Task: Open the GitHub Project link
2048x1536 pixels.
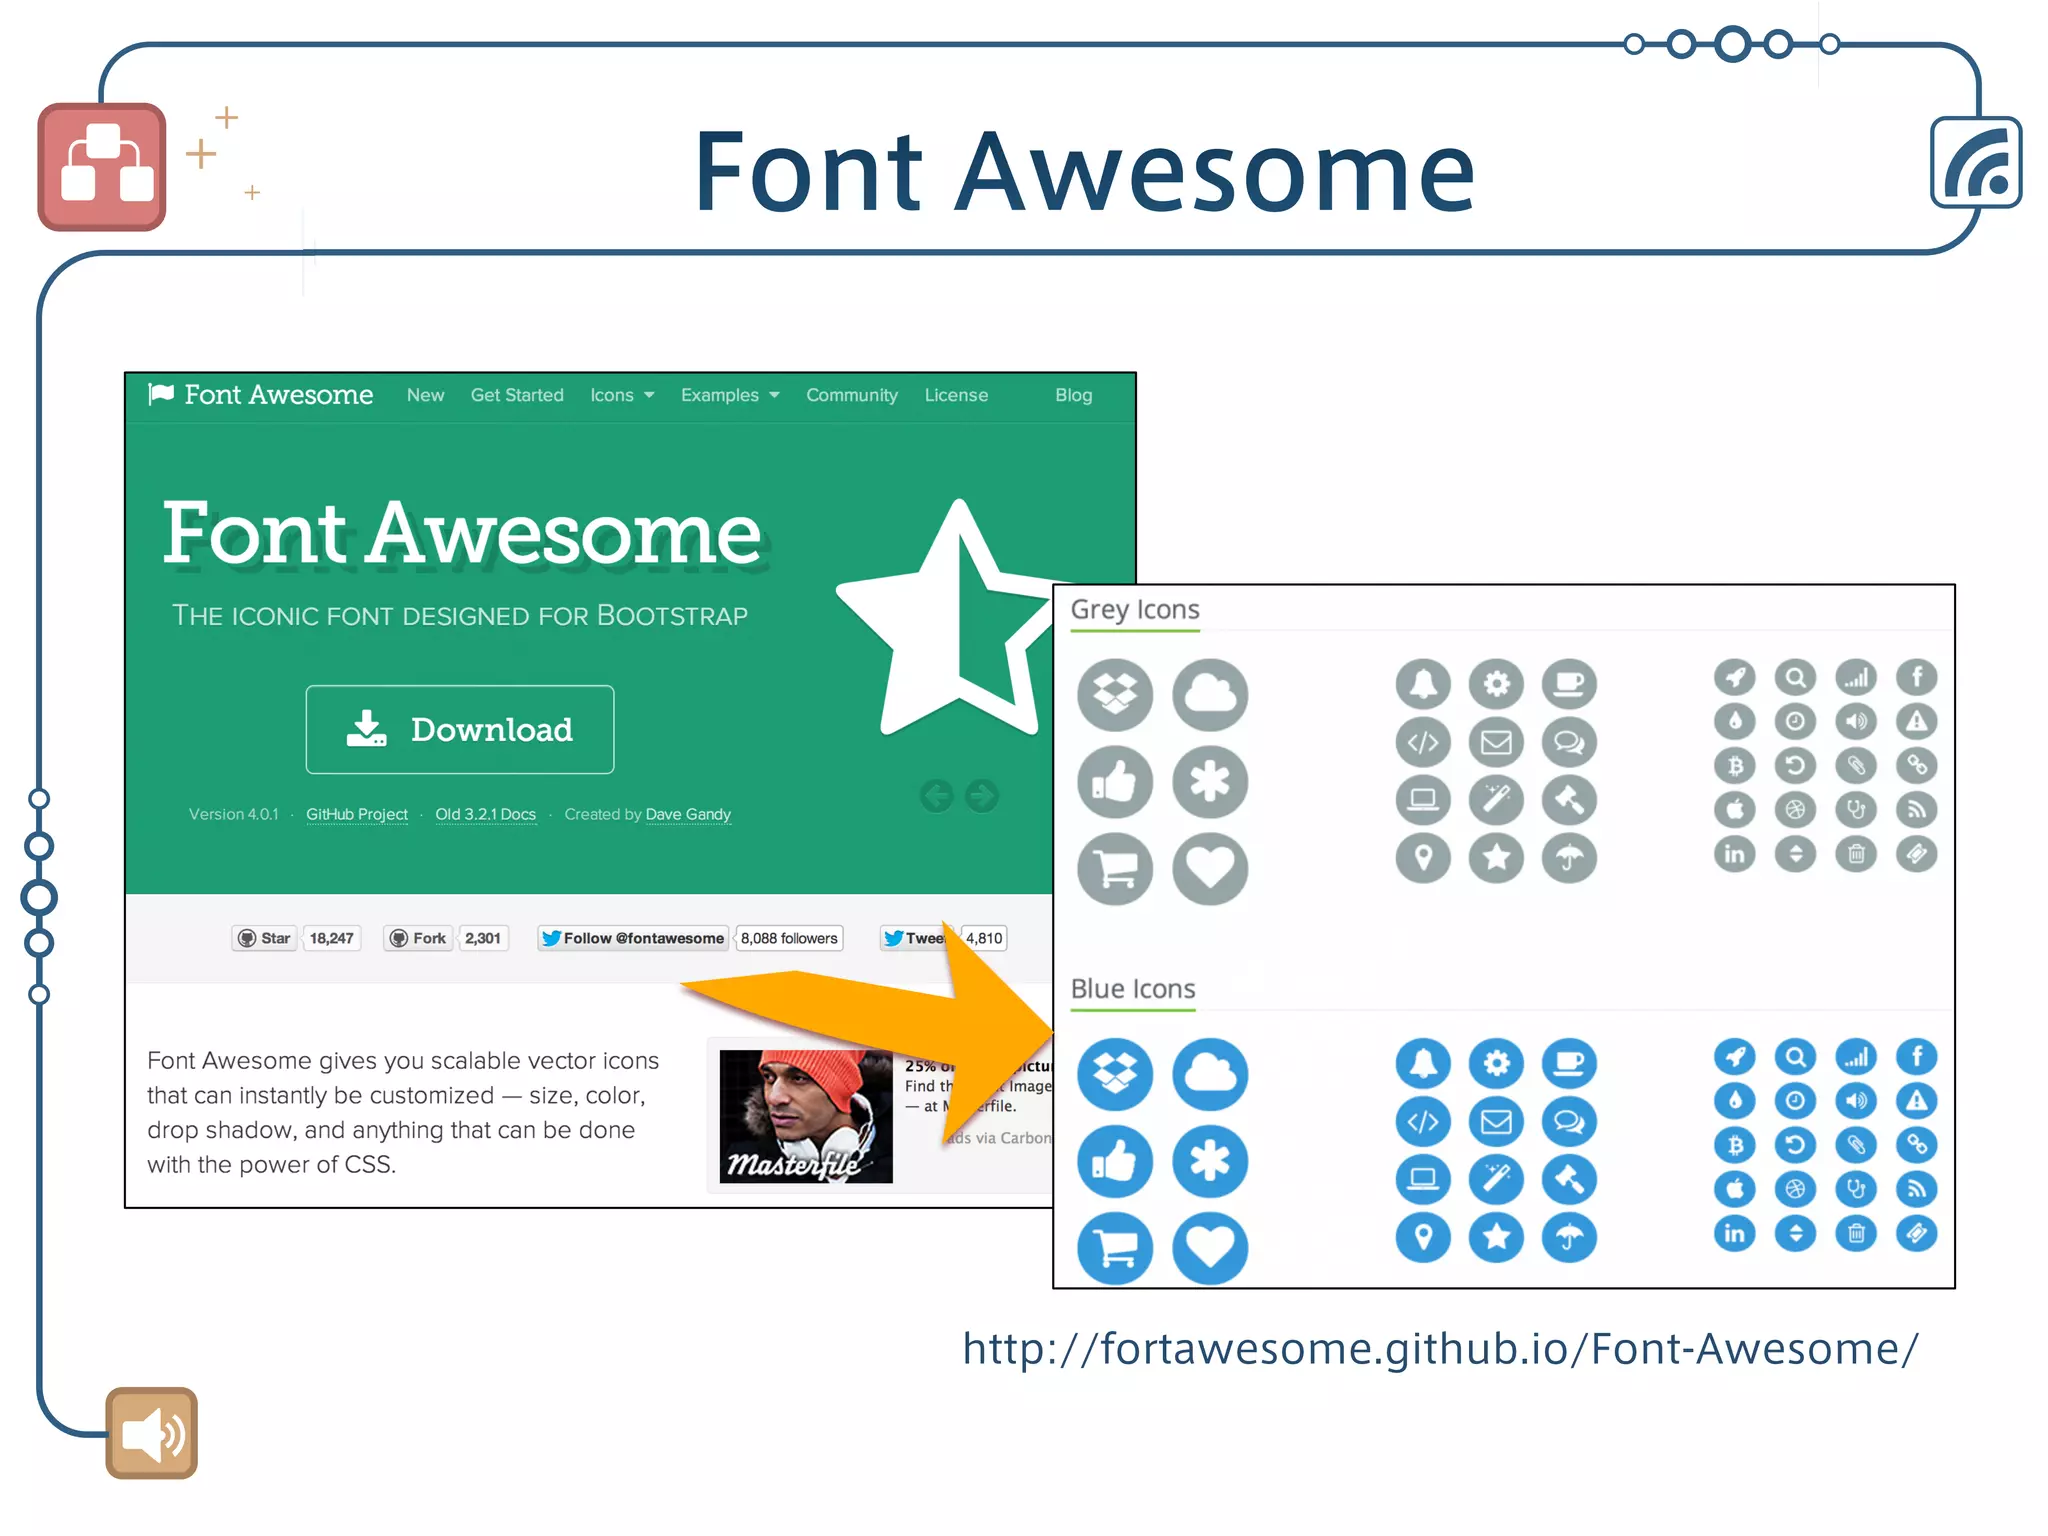Action: tap(357, 814)
